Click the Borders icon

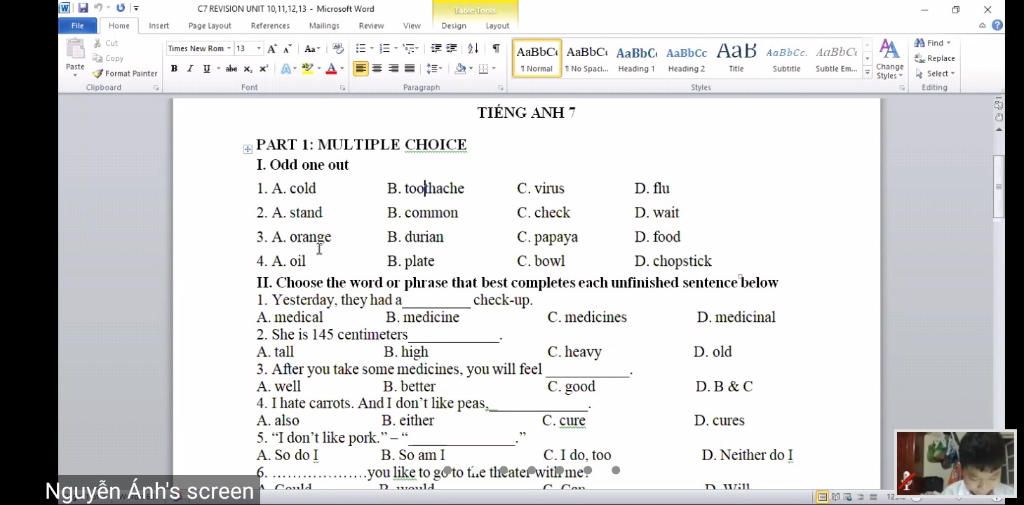click(x=483, y=69)
